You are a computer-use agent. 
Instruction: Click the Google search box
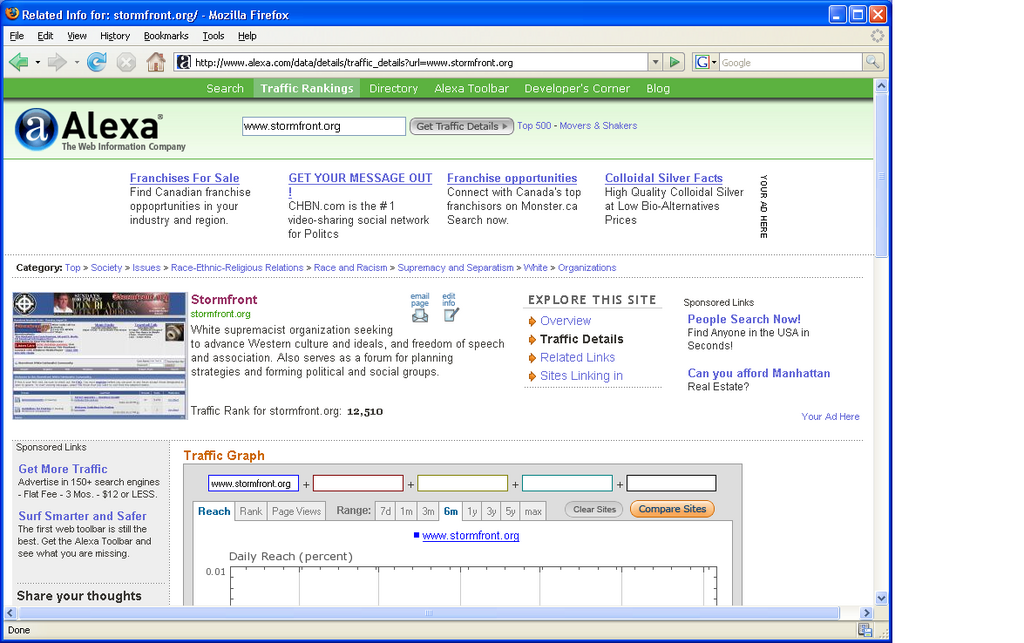790,62
